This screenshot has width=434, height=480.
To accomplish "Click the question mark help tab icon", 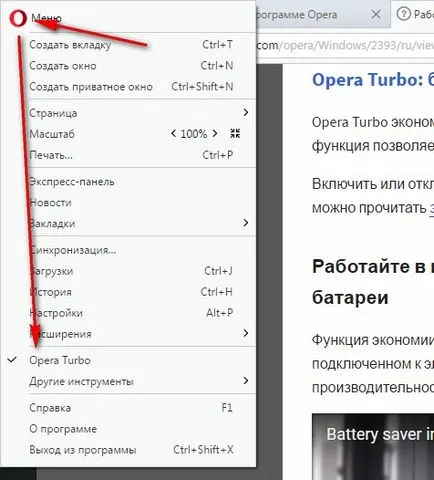I will tap(404, 14).
